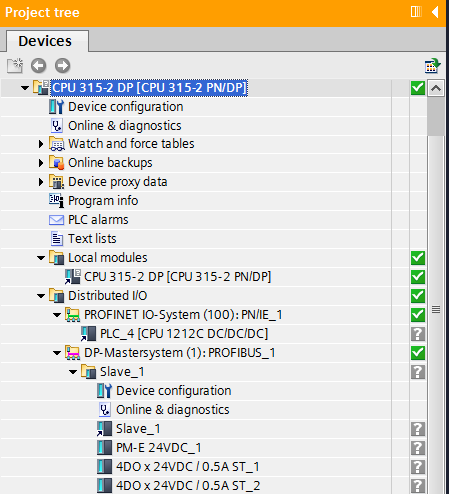Screen dimensions: 449x494
Task: Select PROFINET IO-System (100): PN/IE_1
Action: coord(183,315)
